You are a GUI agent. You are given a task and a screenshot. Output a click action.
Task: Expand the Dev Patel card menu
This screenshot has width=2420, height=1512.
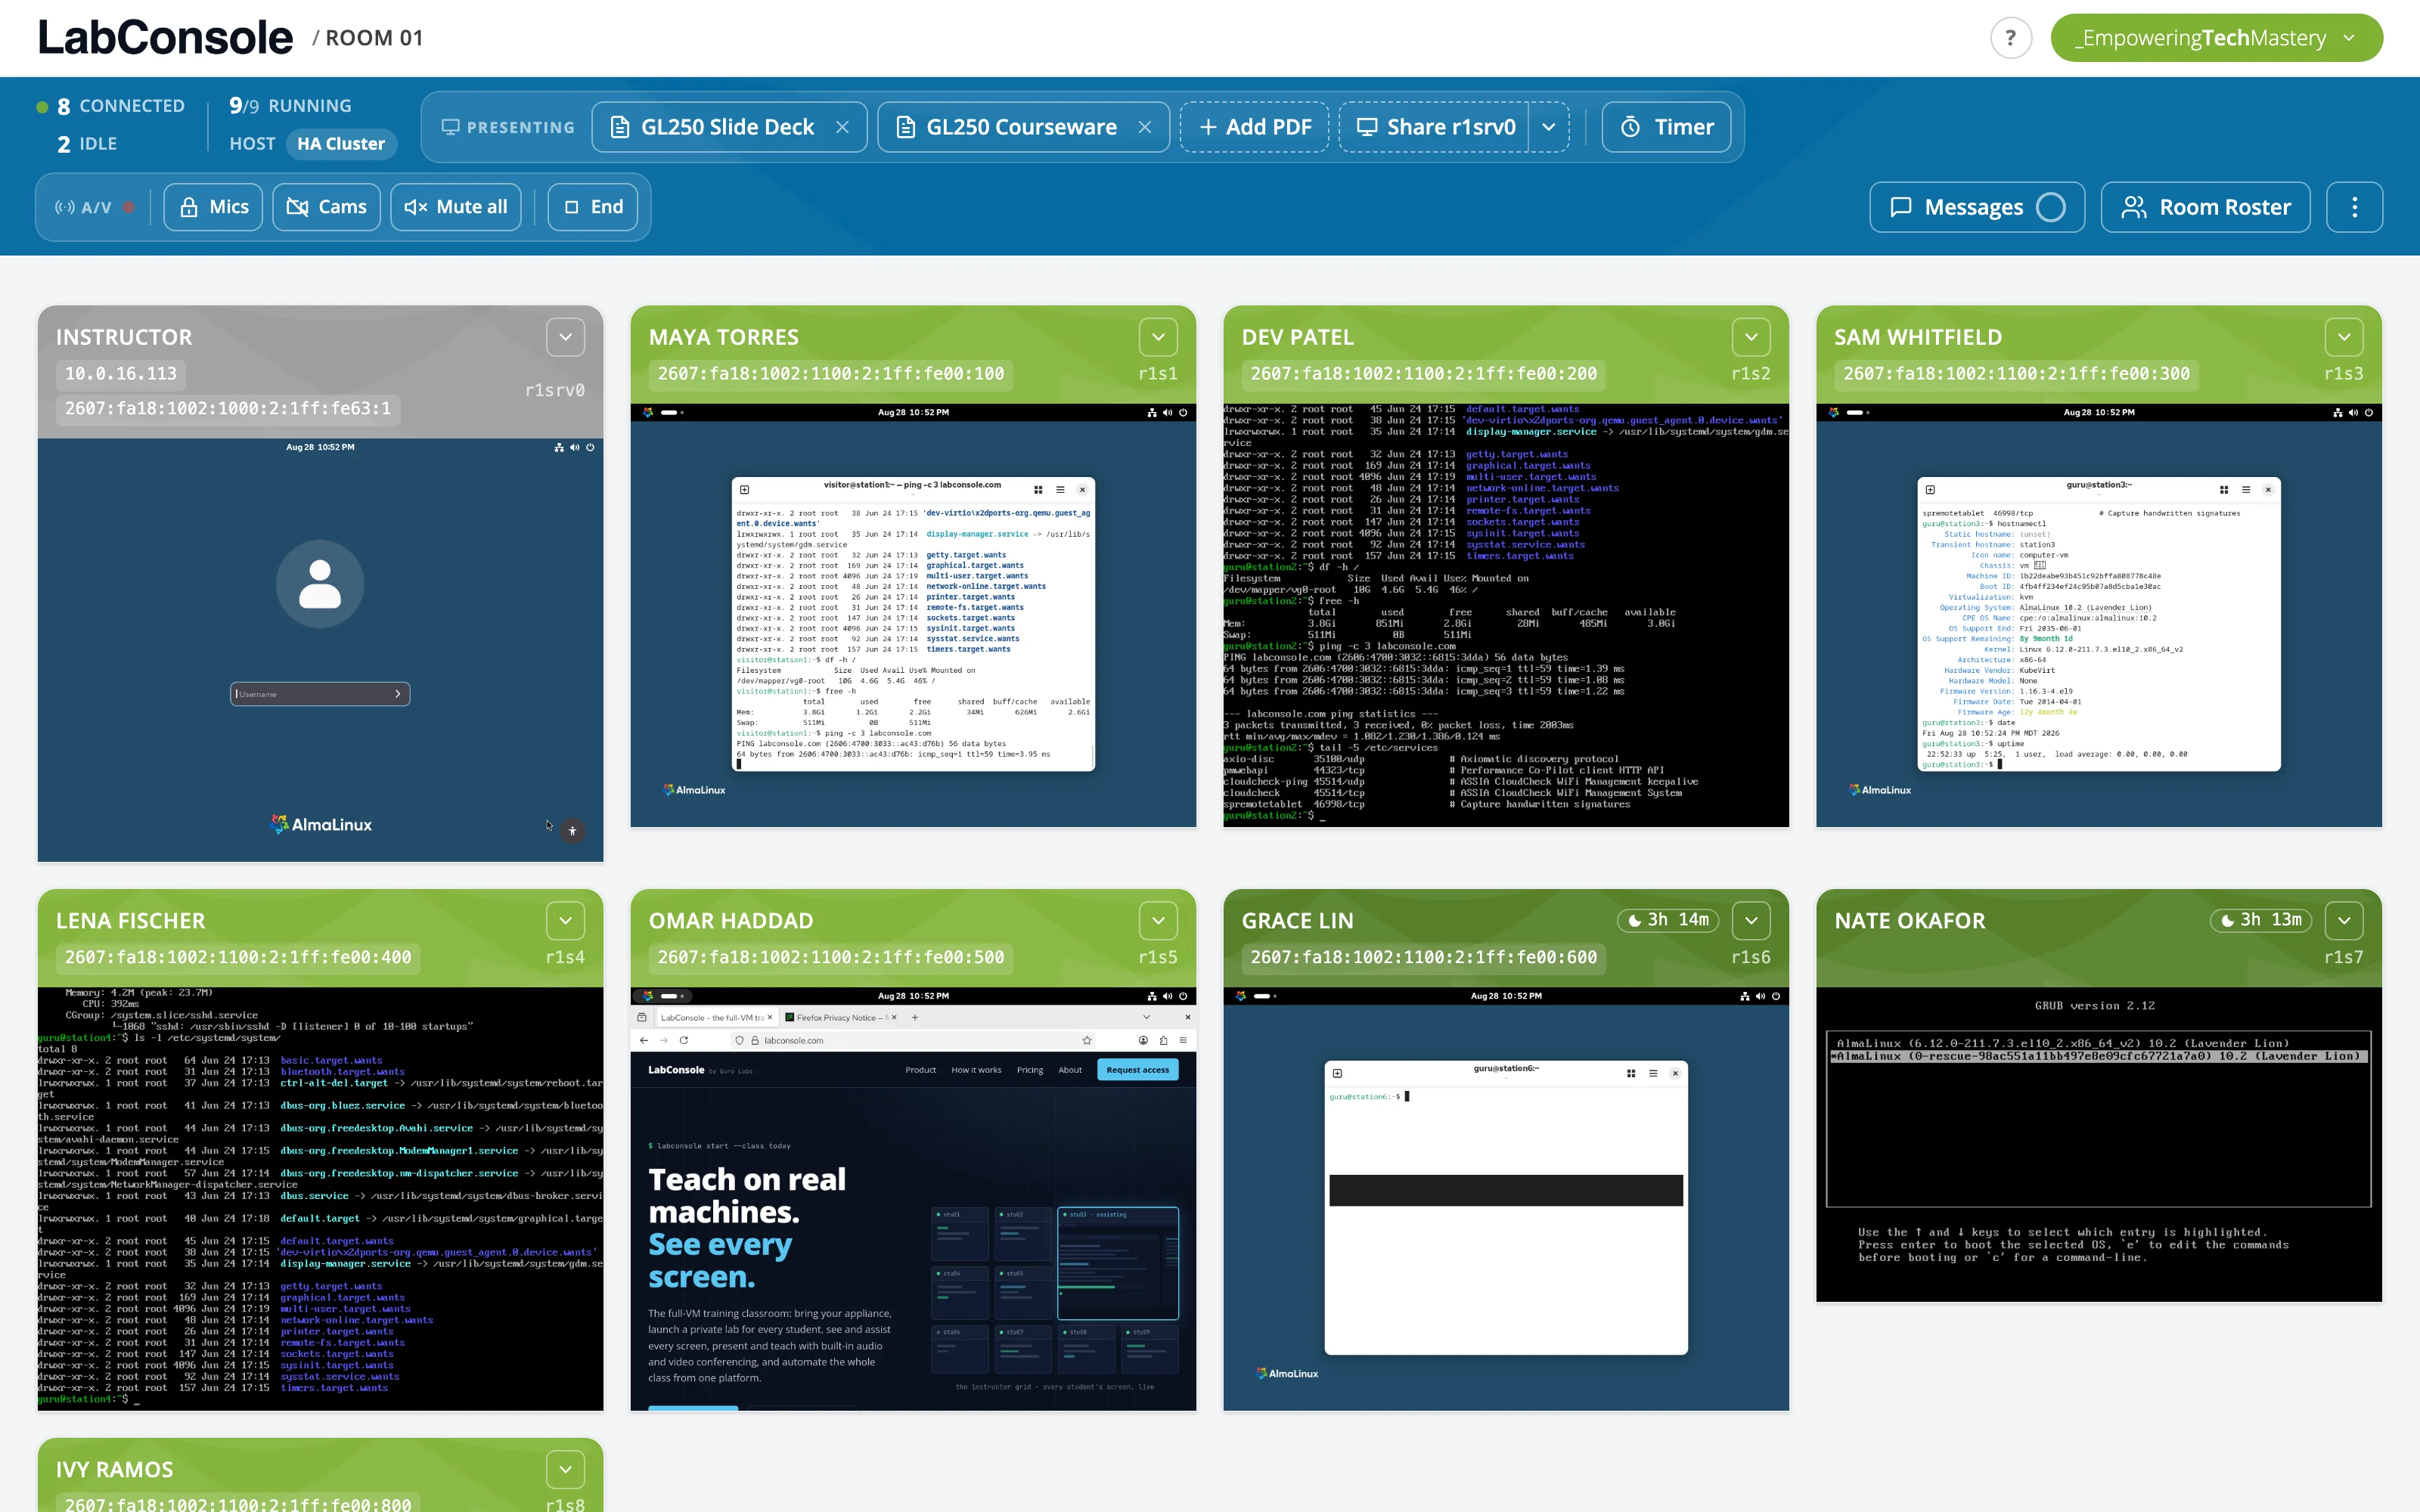click(1751, 337)
